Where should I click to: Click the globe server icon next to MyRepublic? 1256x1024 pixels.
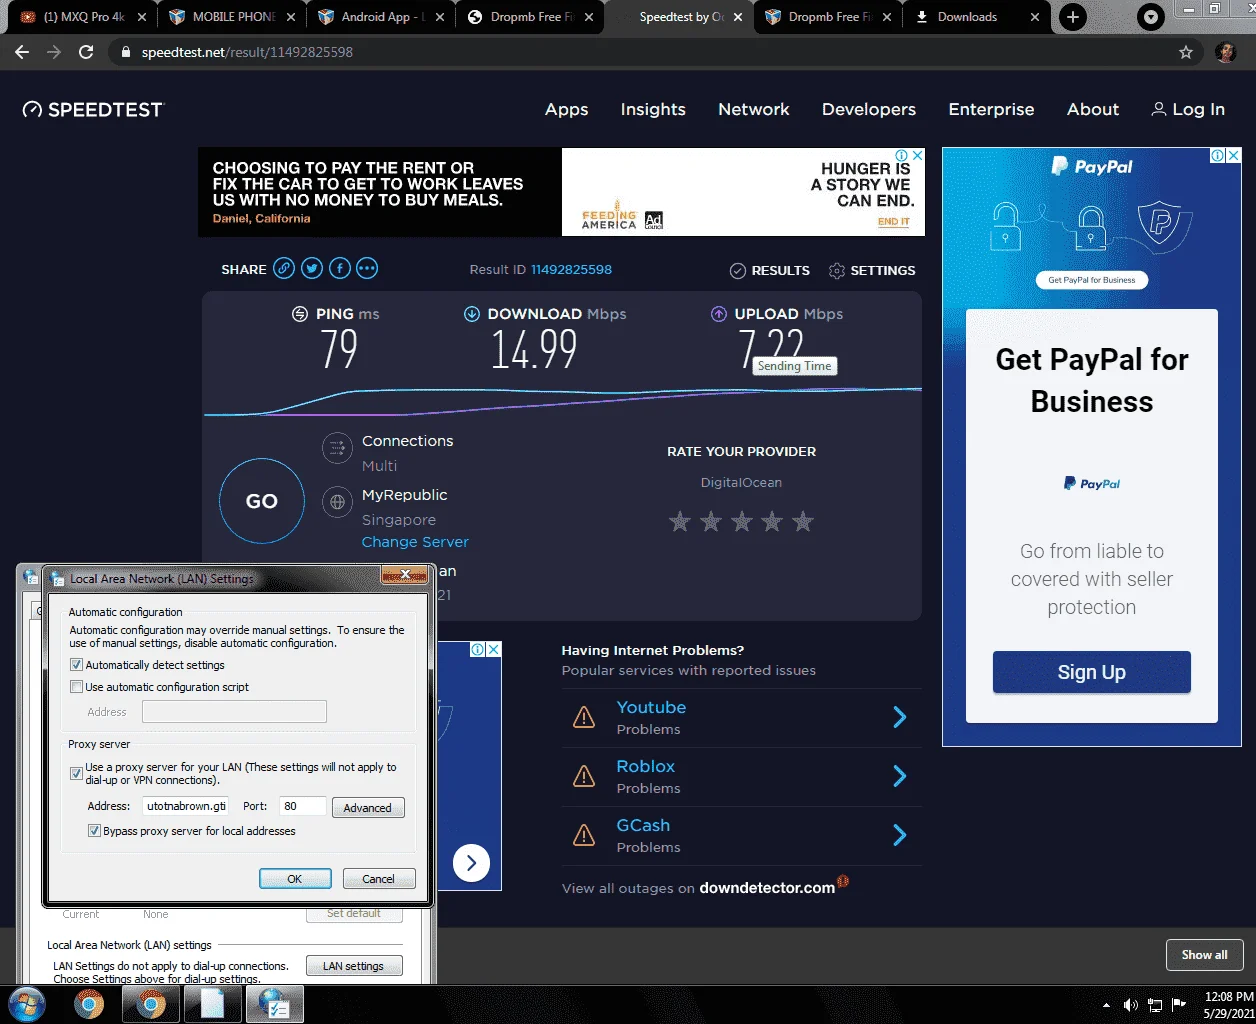point(337,502)
